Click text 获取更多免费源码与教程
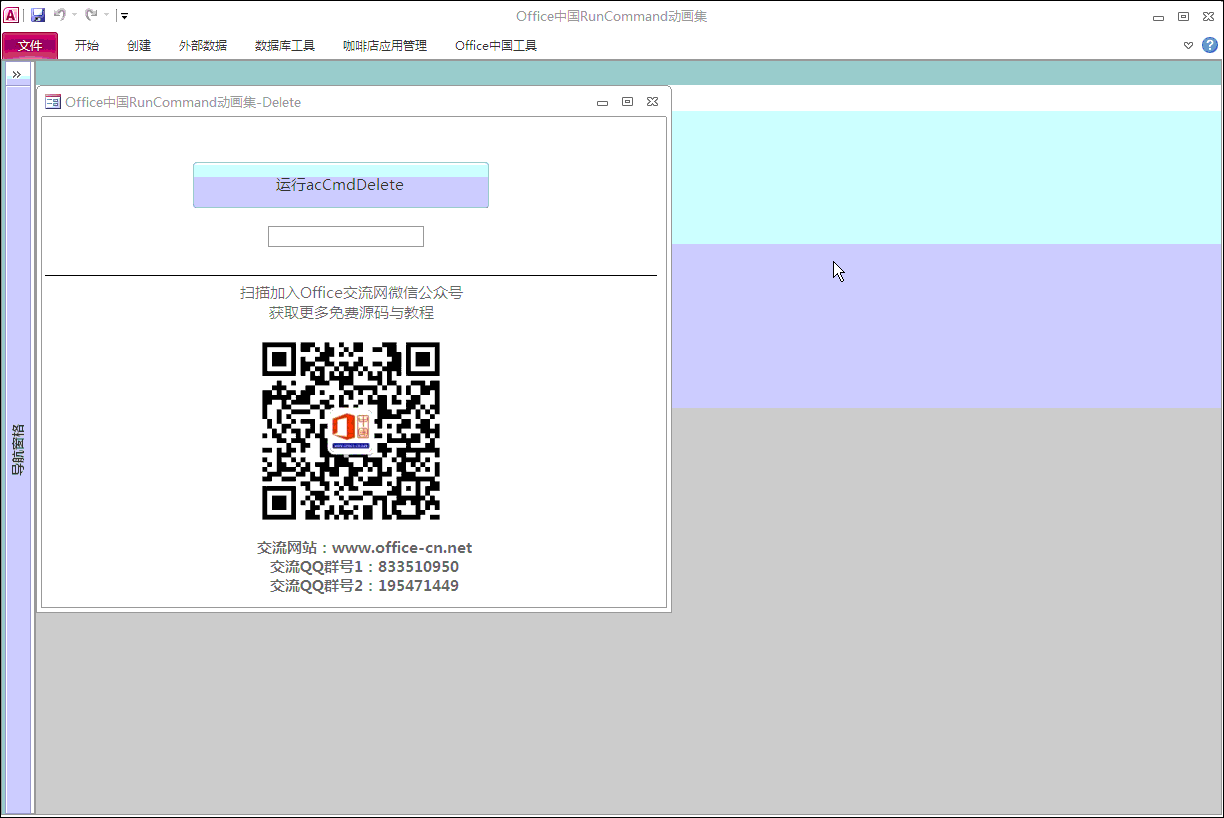This screenshot has width=1224, height=818. tap(351, 312)
